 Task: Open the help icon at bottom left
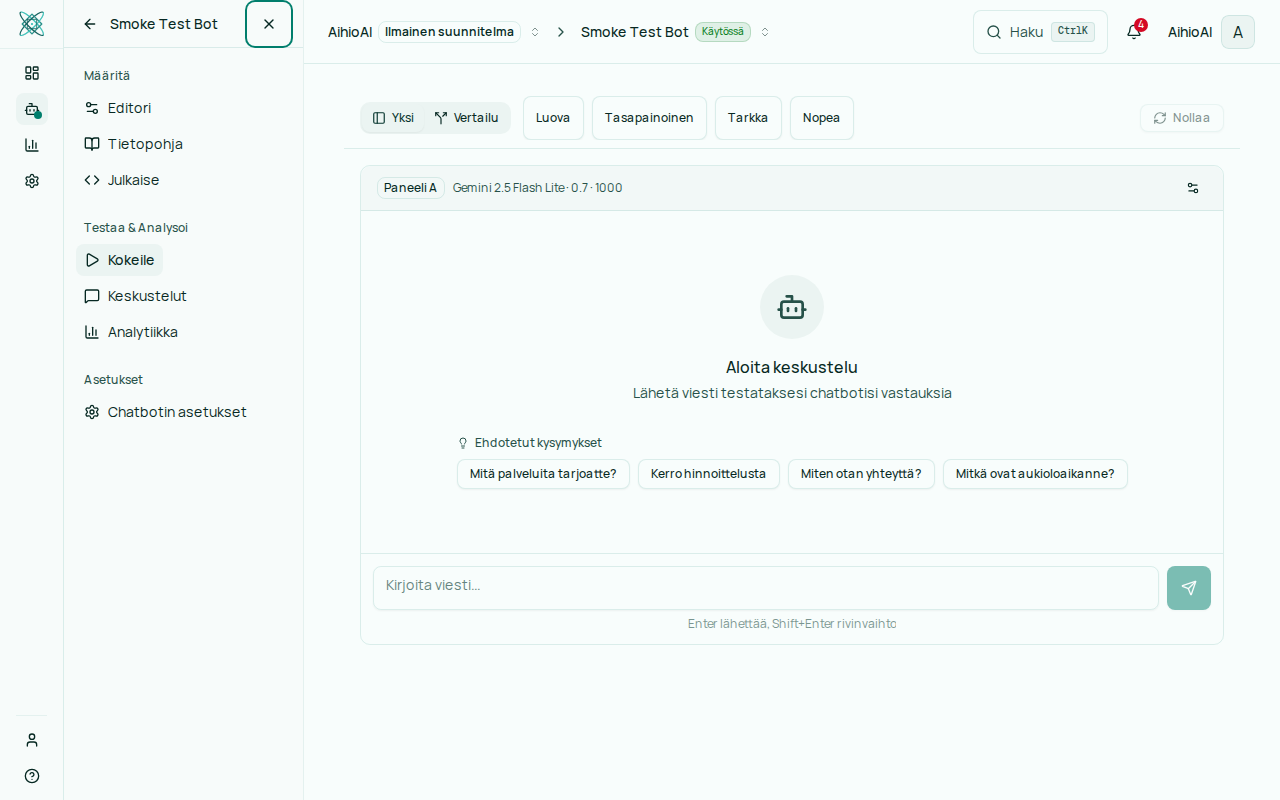point(31,776)
